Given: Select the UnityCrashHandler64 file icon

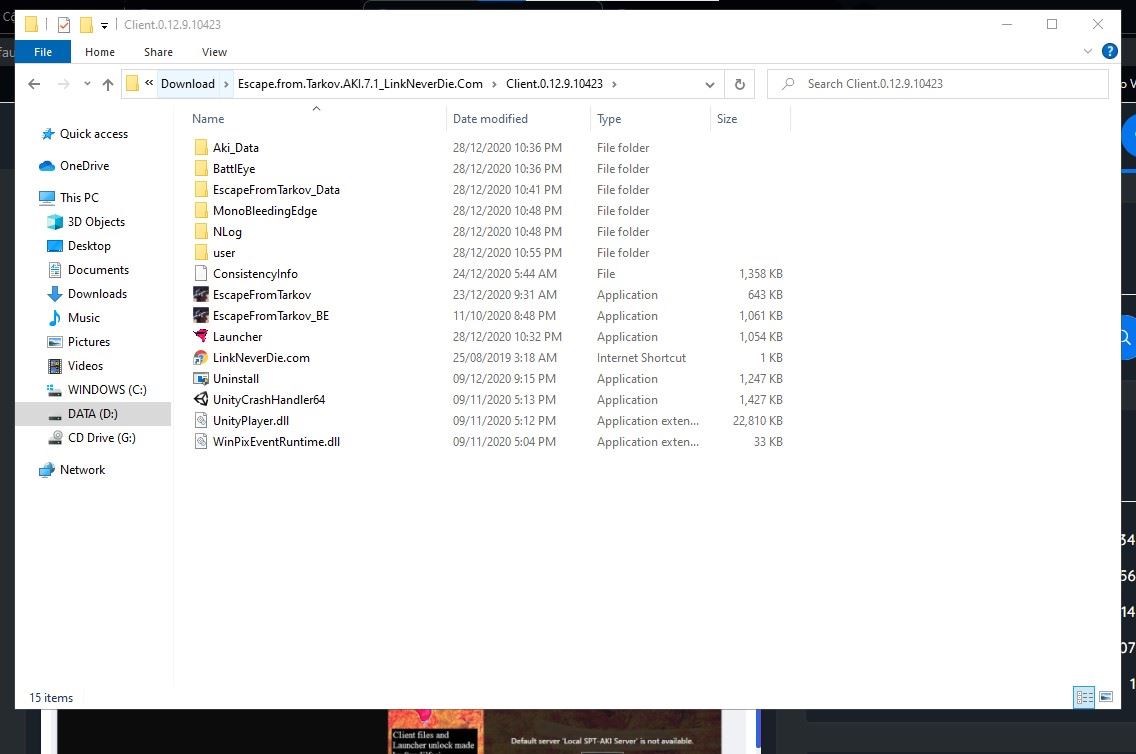Looking at the screenshot, I should [x=202, y=400].
